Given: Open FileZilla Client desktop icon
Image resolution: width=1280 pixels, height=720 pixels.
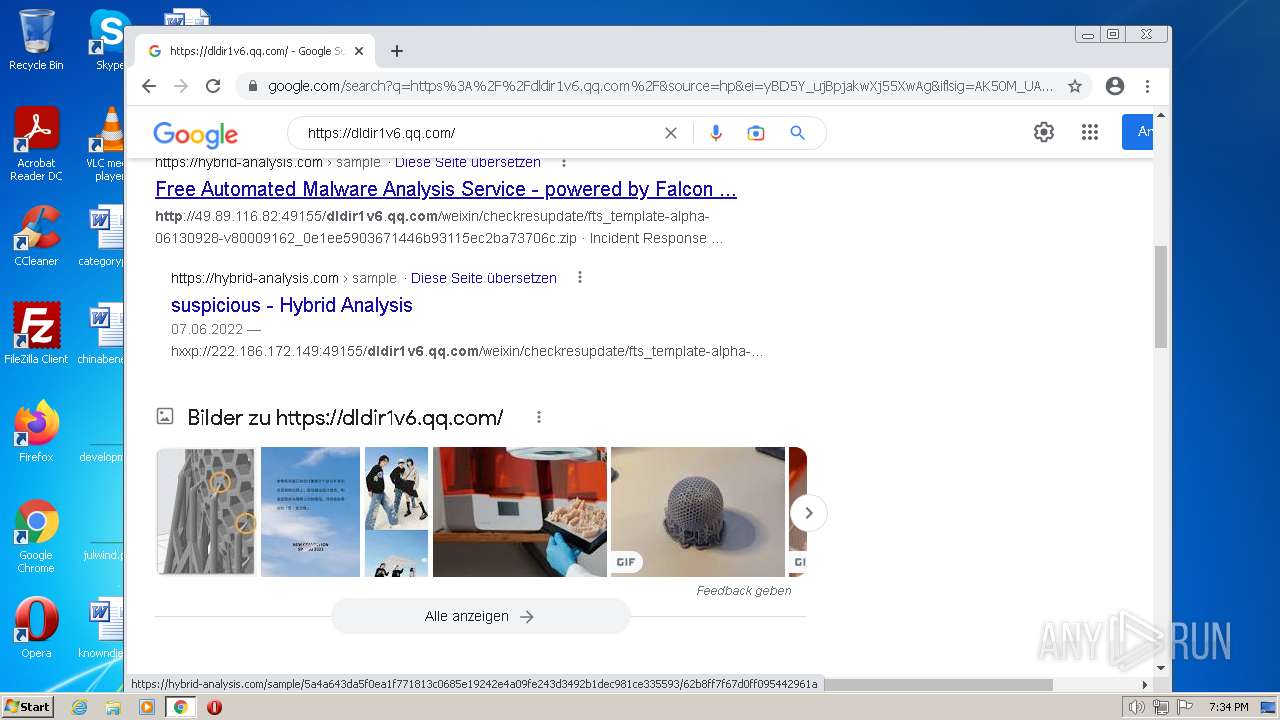Looking at the screenshot, I should [36, 334].
